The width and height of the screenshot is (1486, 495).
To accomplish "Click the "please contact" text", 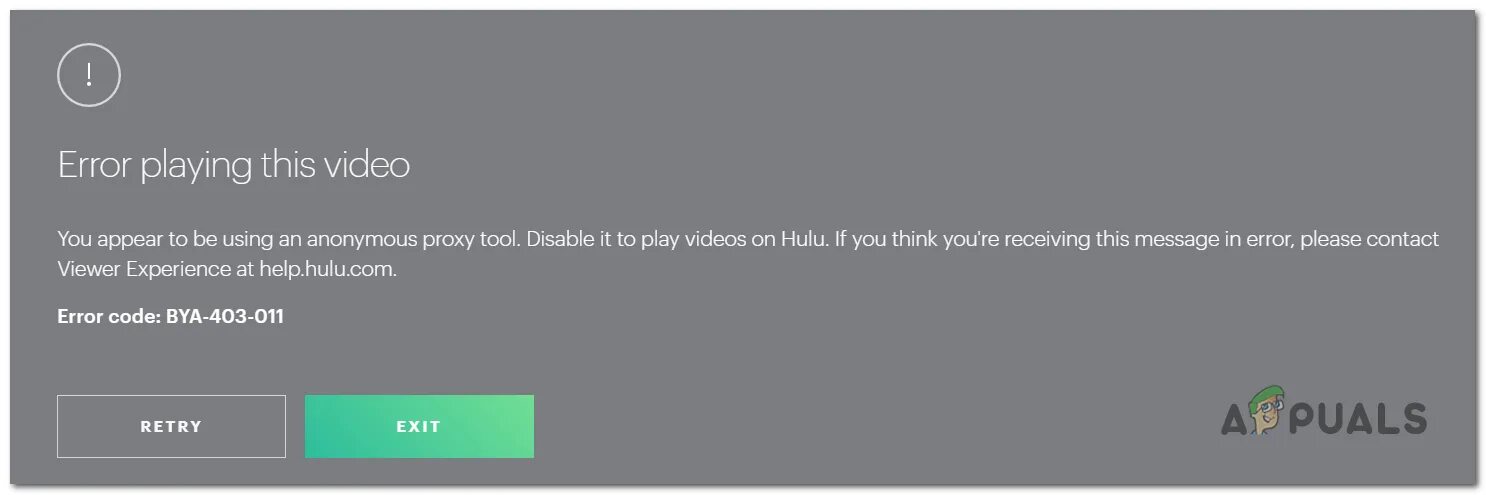I will tap(1370, 240).
